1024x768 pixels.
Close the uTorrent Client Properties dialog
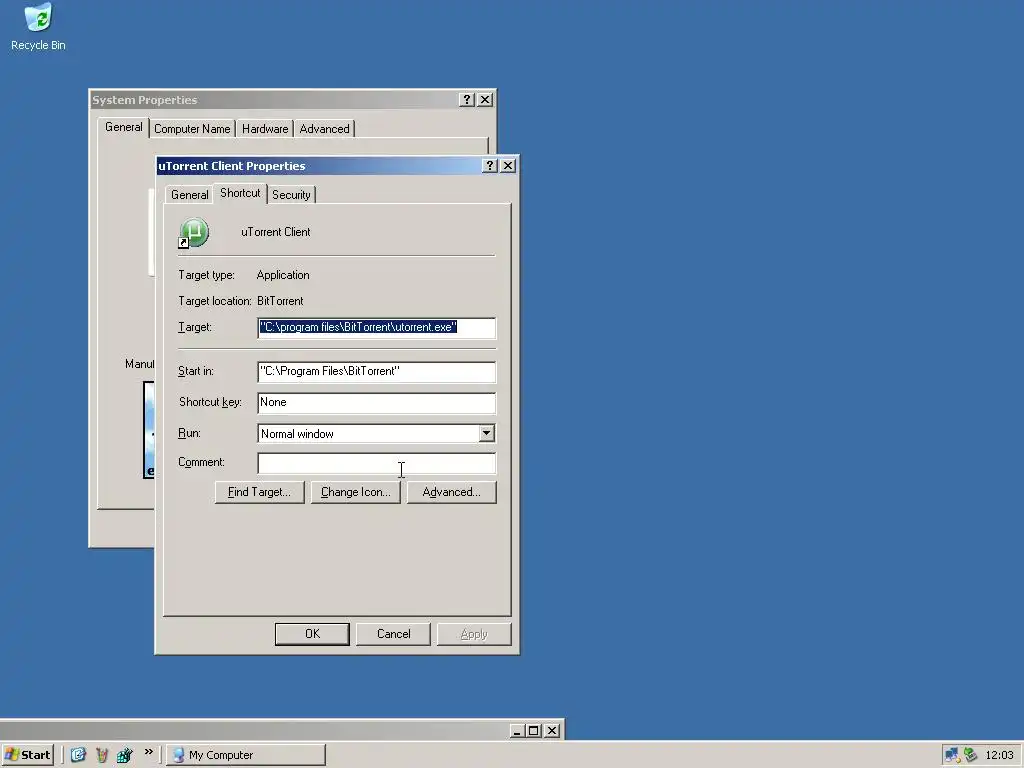pos(508,166)
